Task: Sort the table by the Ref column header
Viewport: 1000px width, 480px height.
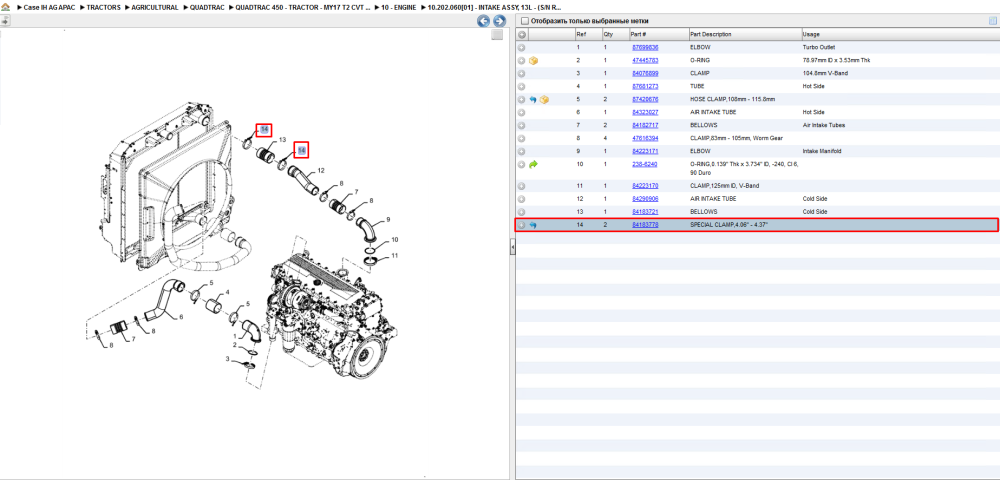Action: point(587,34)
